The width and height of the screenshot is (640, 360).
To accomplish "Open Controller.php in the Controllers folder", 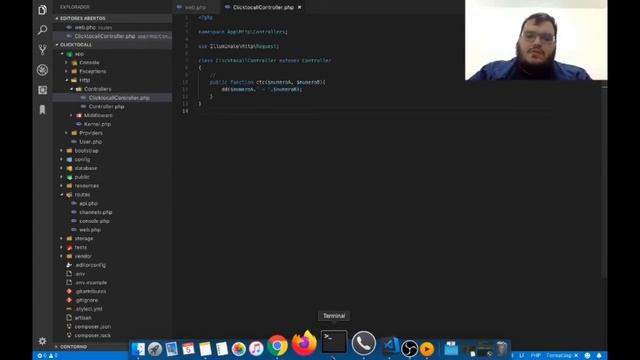I will click(106, 107).
